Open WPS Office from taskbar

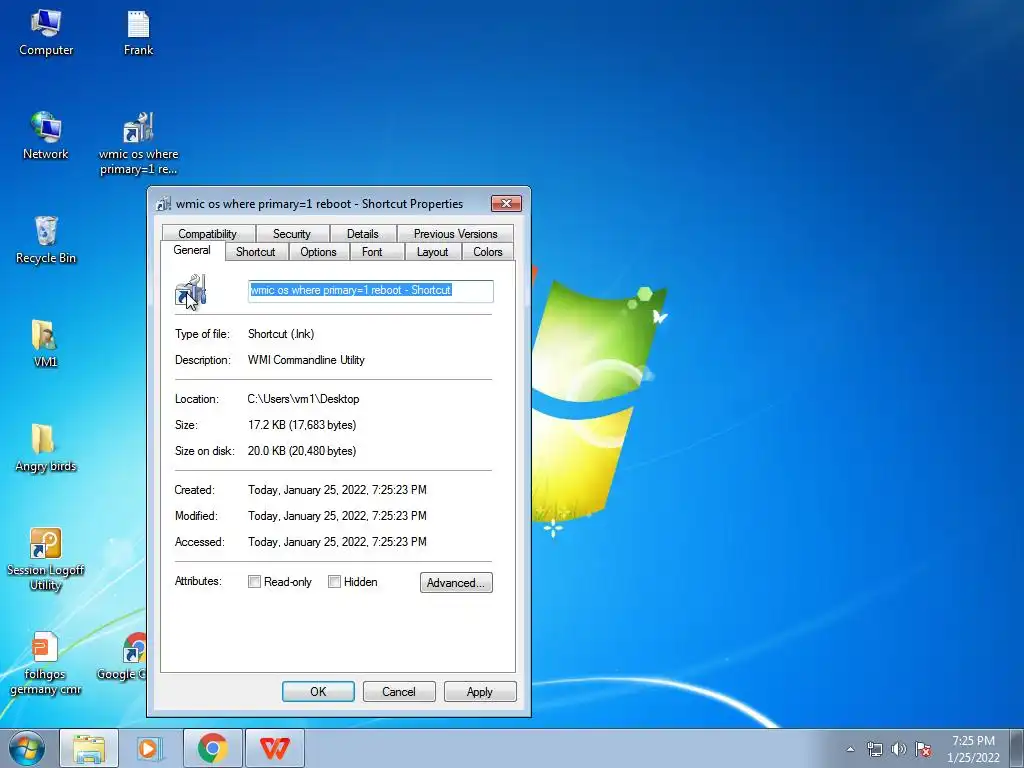(x=274, y=748)
